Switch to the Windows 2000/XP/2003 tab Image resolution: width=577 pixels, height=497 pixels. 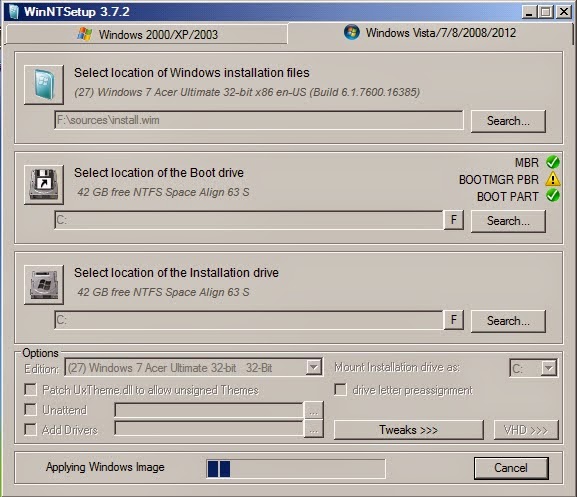[x=147, y=34]
